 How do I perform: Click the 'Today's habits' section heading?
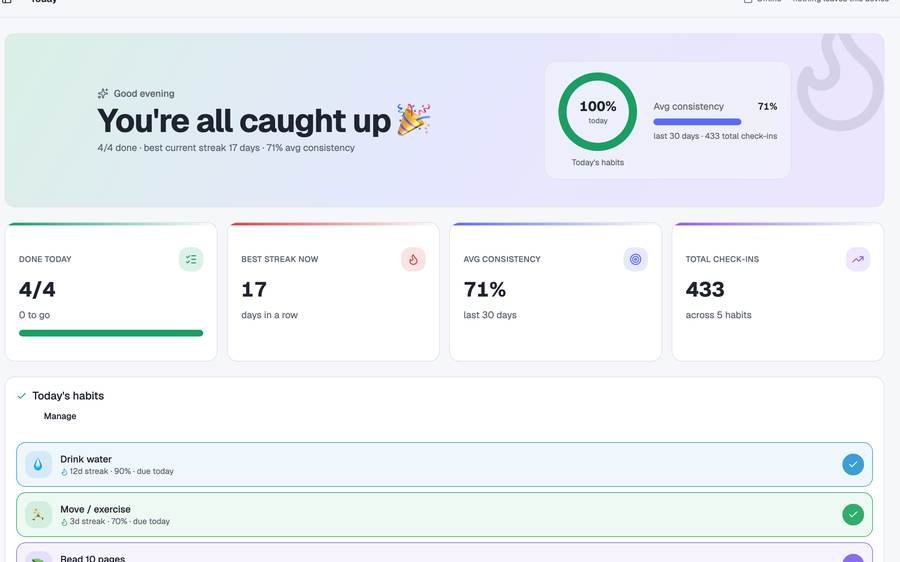pyautogui.click(x=68, y=396)
